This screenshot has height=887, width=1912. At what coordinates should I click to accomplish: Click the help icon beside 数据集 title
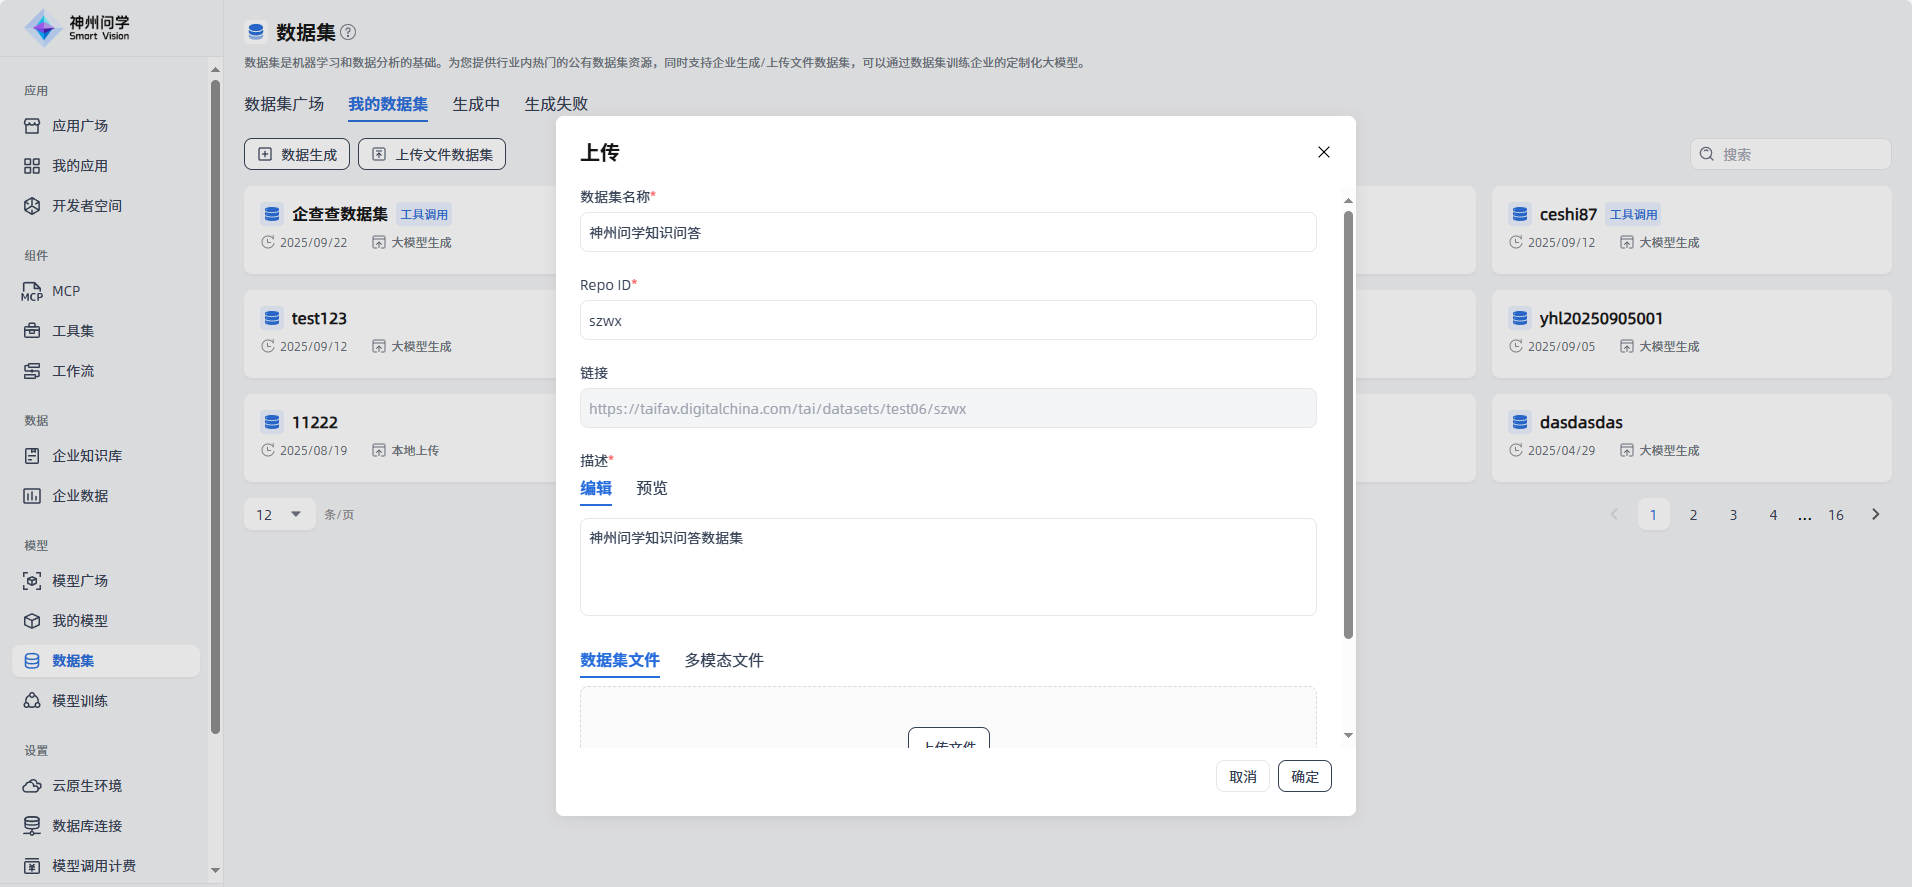tap(348, 32)
